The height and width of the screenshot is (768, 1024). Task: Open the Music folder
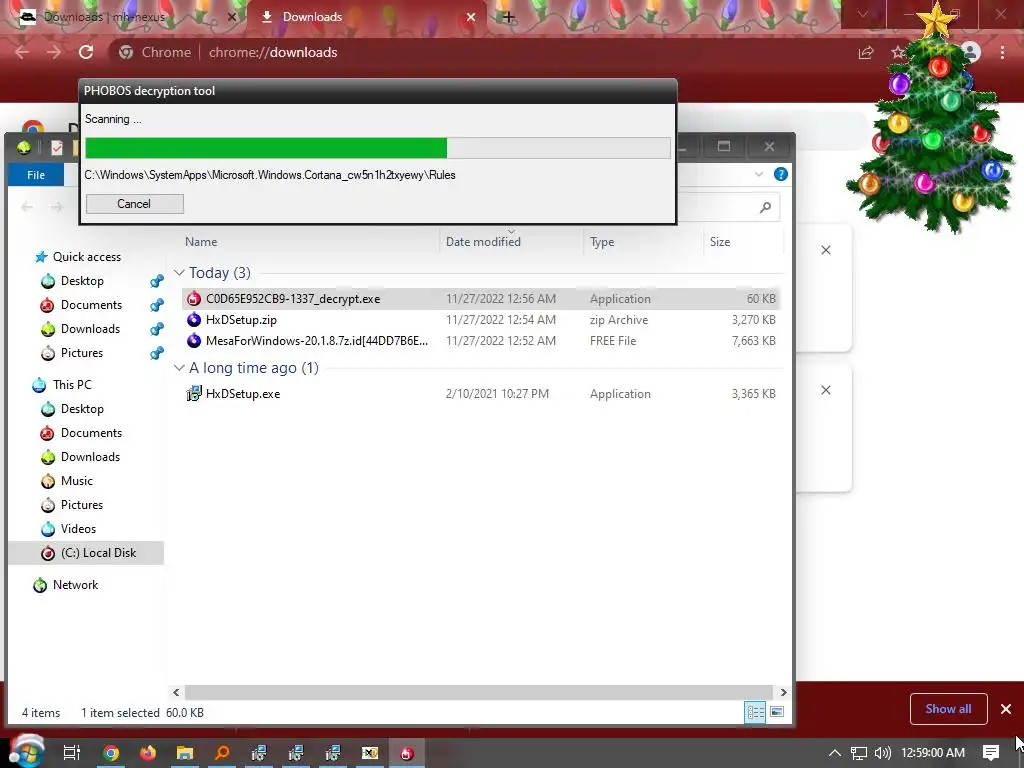coord(76,481)
